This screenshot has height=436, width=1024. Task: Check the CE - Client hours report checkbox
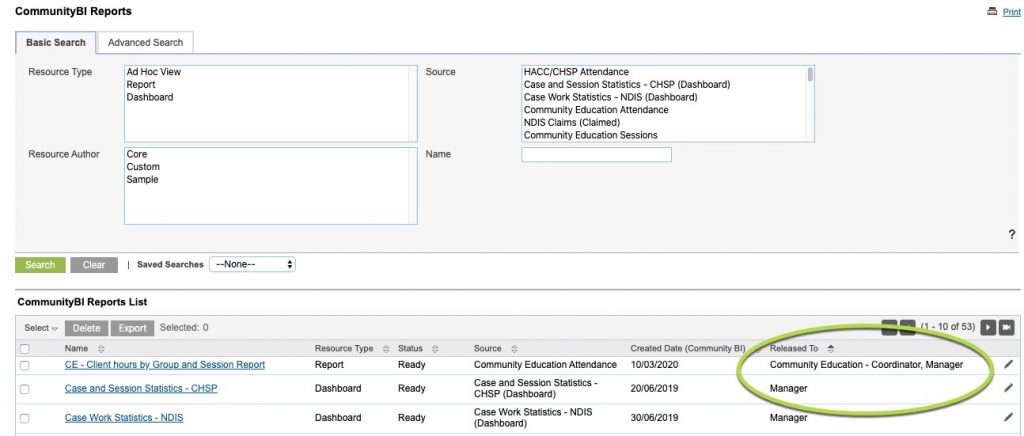pos(25,366)
